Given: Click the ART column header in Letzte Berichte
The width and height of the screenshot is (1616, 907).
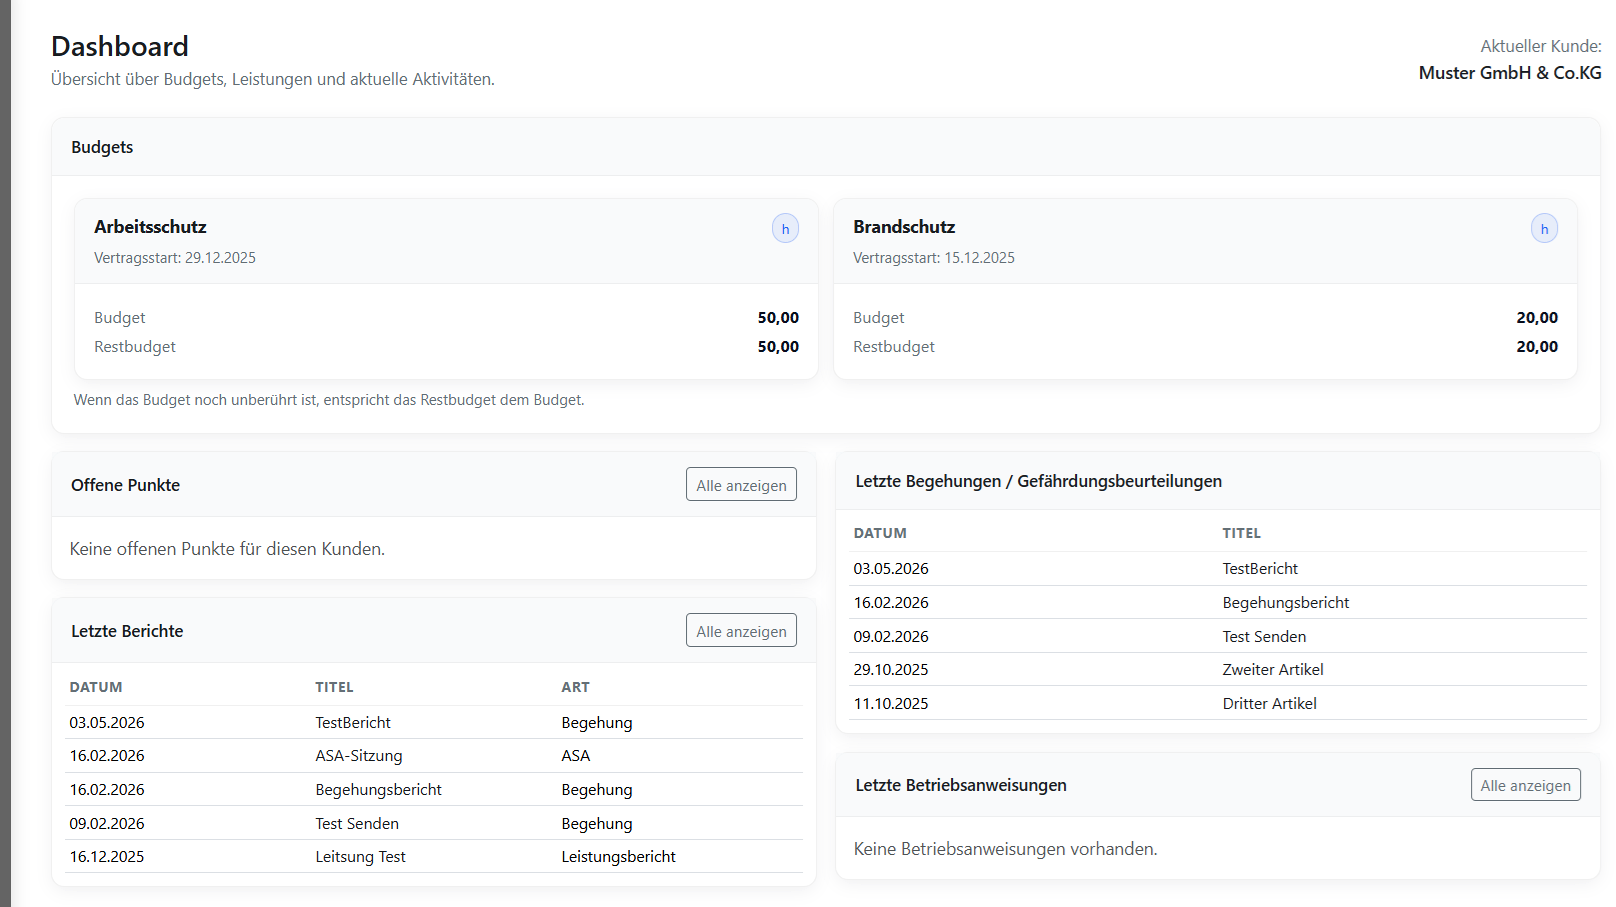Looking at the screenshot, I should 575,687.
